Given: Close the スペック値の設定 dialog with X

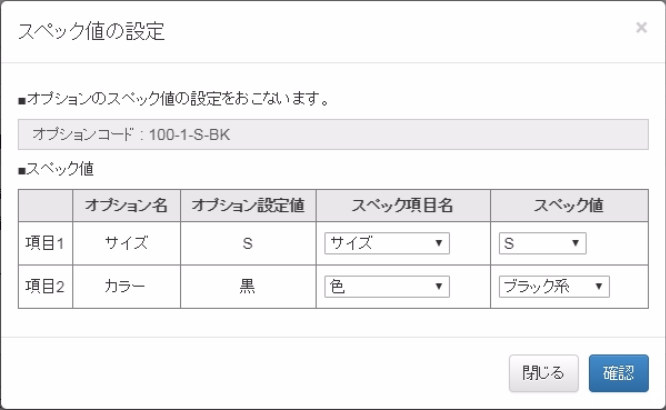Looking at the screenshot, I should 641,28.
